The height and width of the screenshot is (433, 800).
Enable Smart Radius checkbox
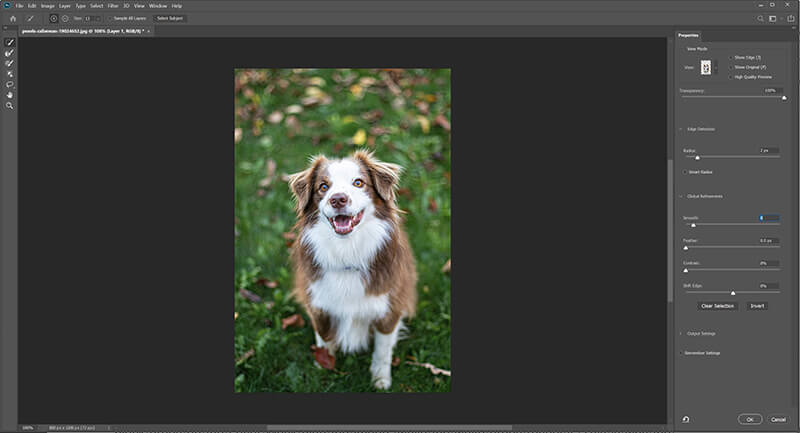[684, 172]
